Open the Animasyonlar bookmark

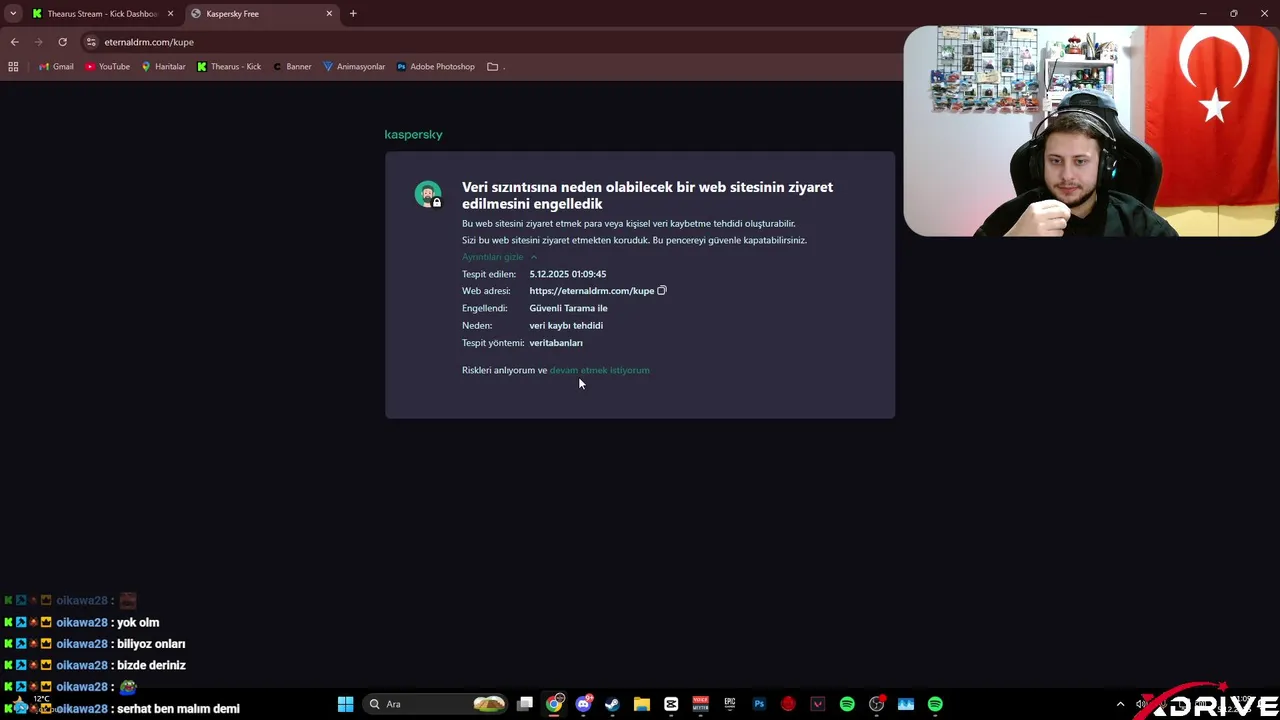(354, 67)
